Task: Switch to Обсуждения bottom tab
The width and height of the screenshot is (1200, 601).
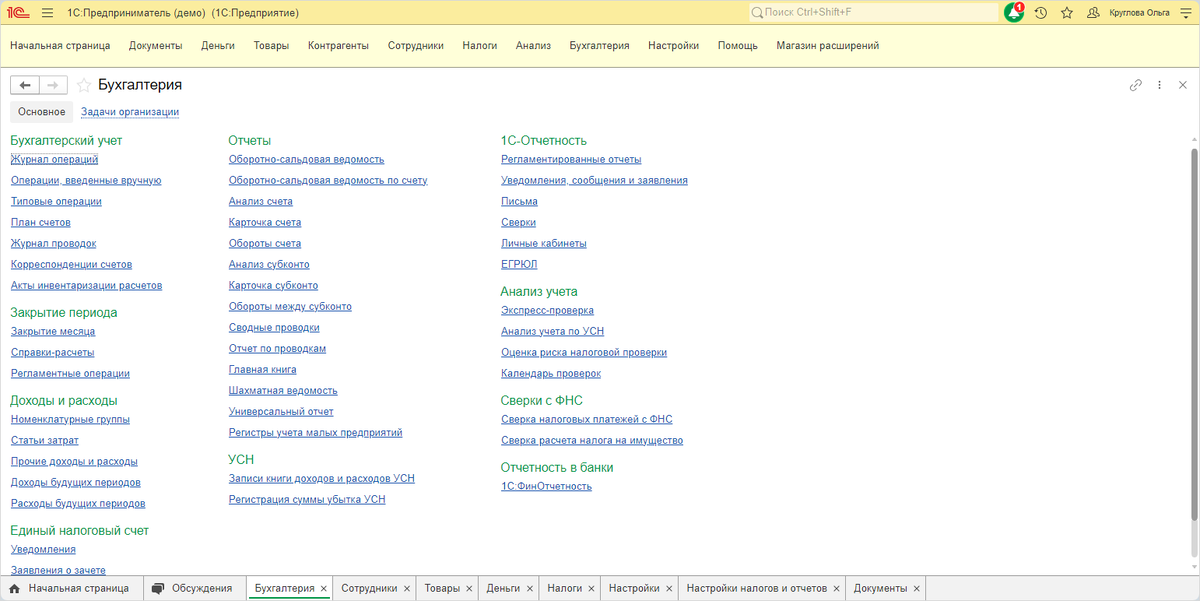Action: coord(194,588)
